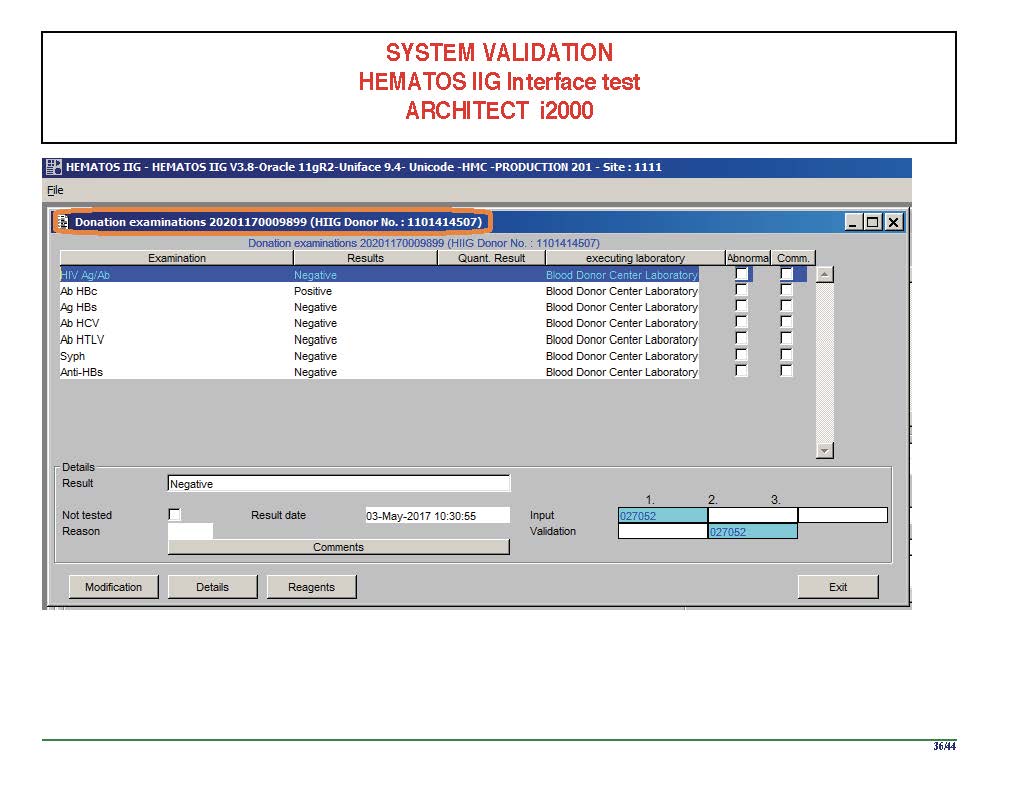Click the Result text field
The height and width of the screenshot is (794, 1018).
(x=338, y=484)
